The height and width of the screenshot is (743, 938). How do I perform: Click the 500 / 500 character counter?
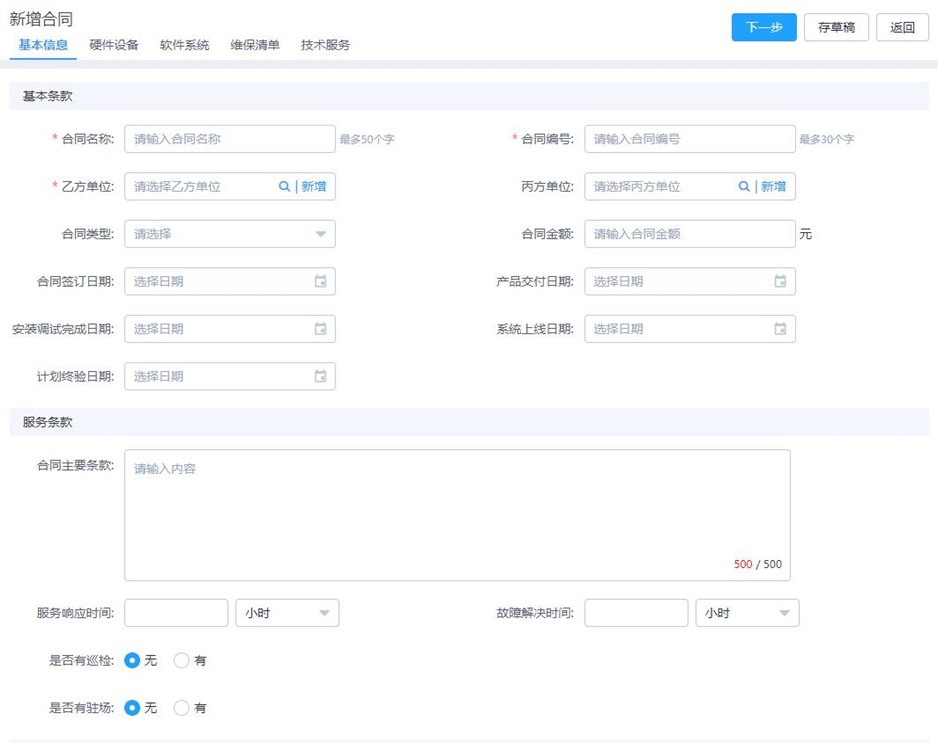tap(758, 564)
